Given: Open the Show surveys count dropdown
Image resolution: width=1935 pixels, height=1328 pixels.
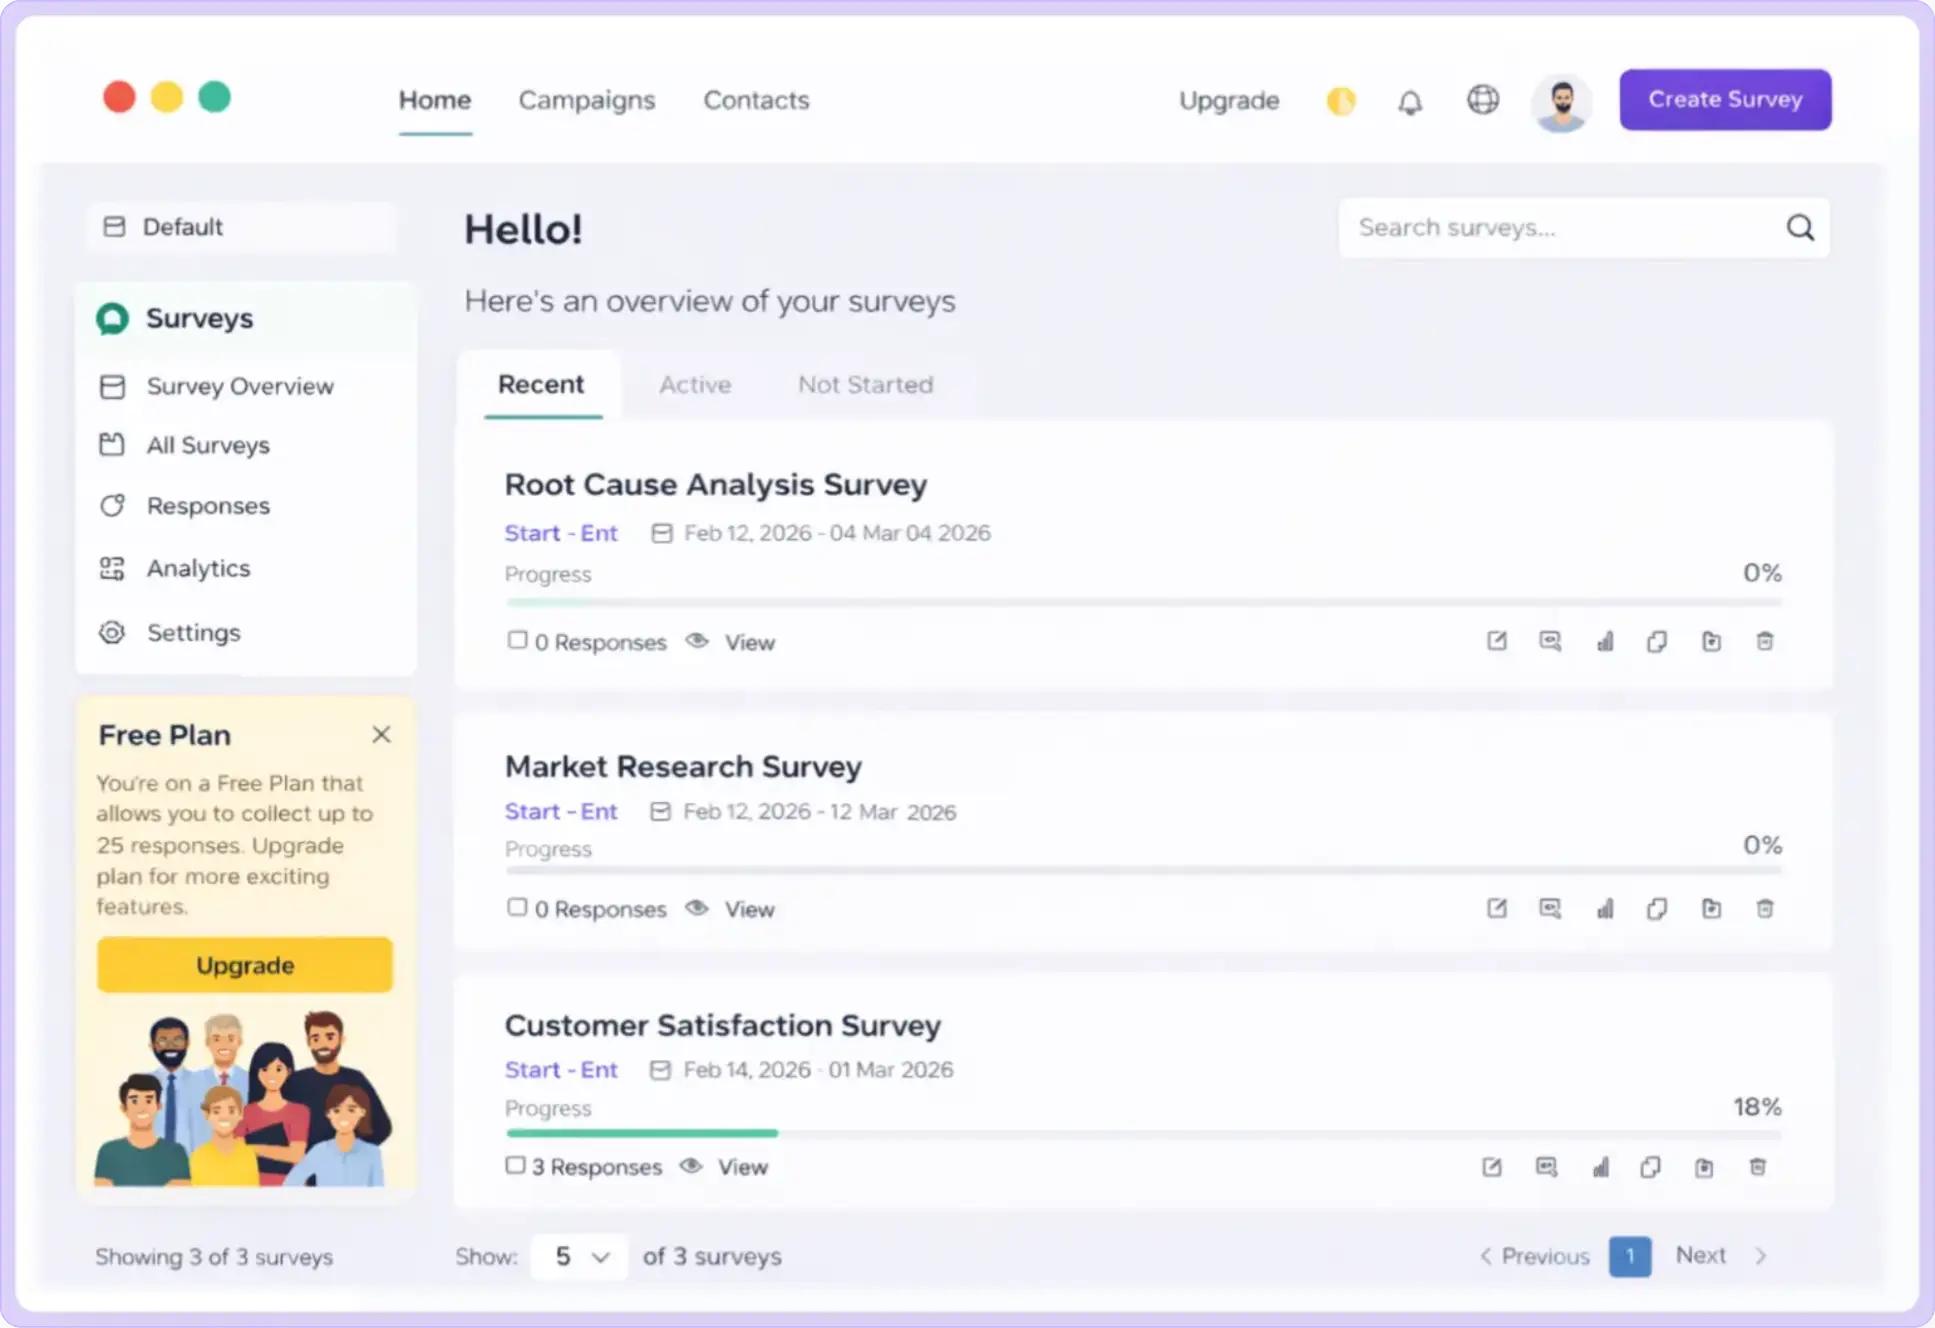Looking at the screenshot, I should 578,1257.
